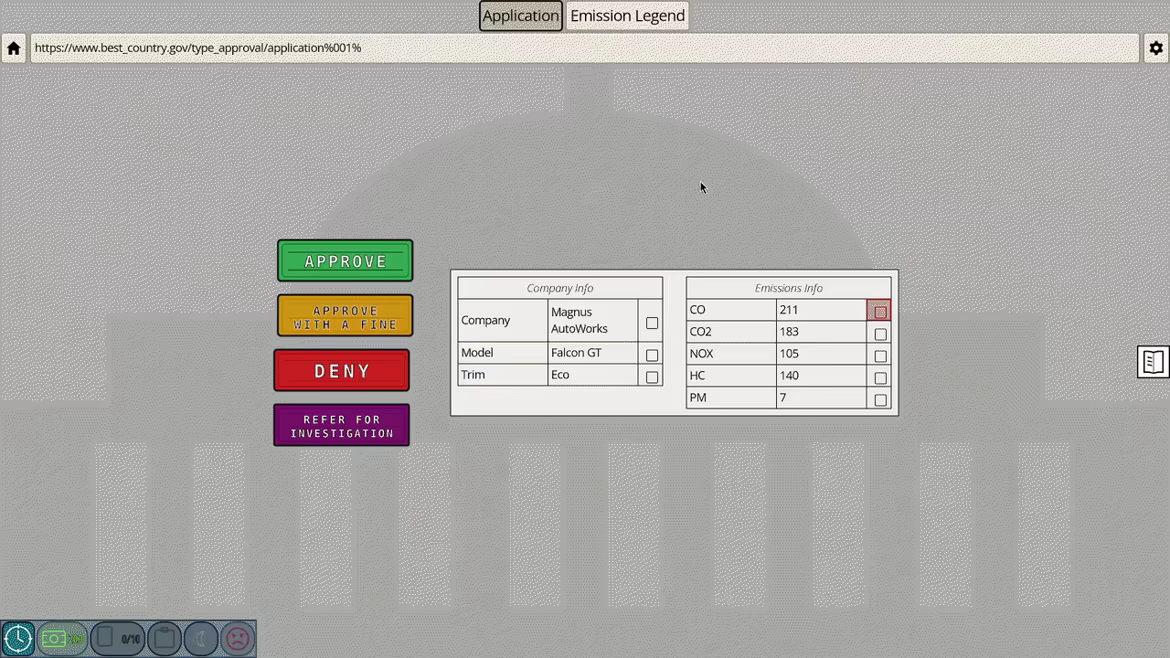Screen dimensions: 1170x658
Task: Mark the Falcon GT Model checkbox
Action: (x=652, y=355)
